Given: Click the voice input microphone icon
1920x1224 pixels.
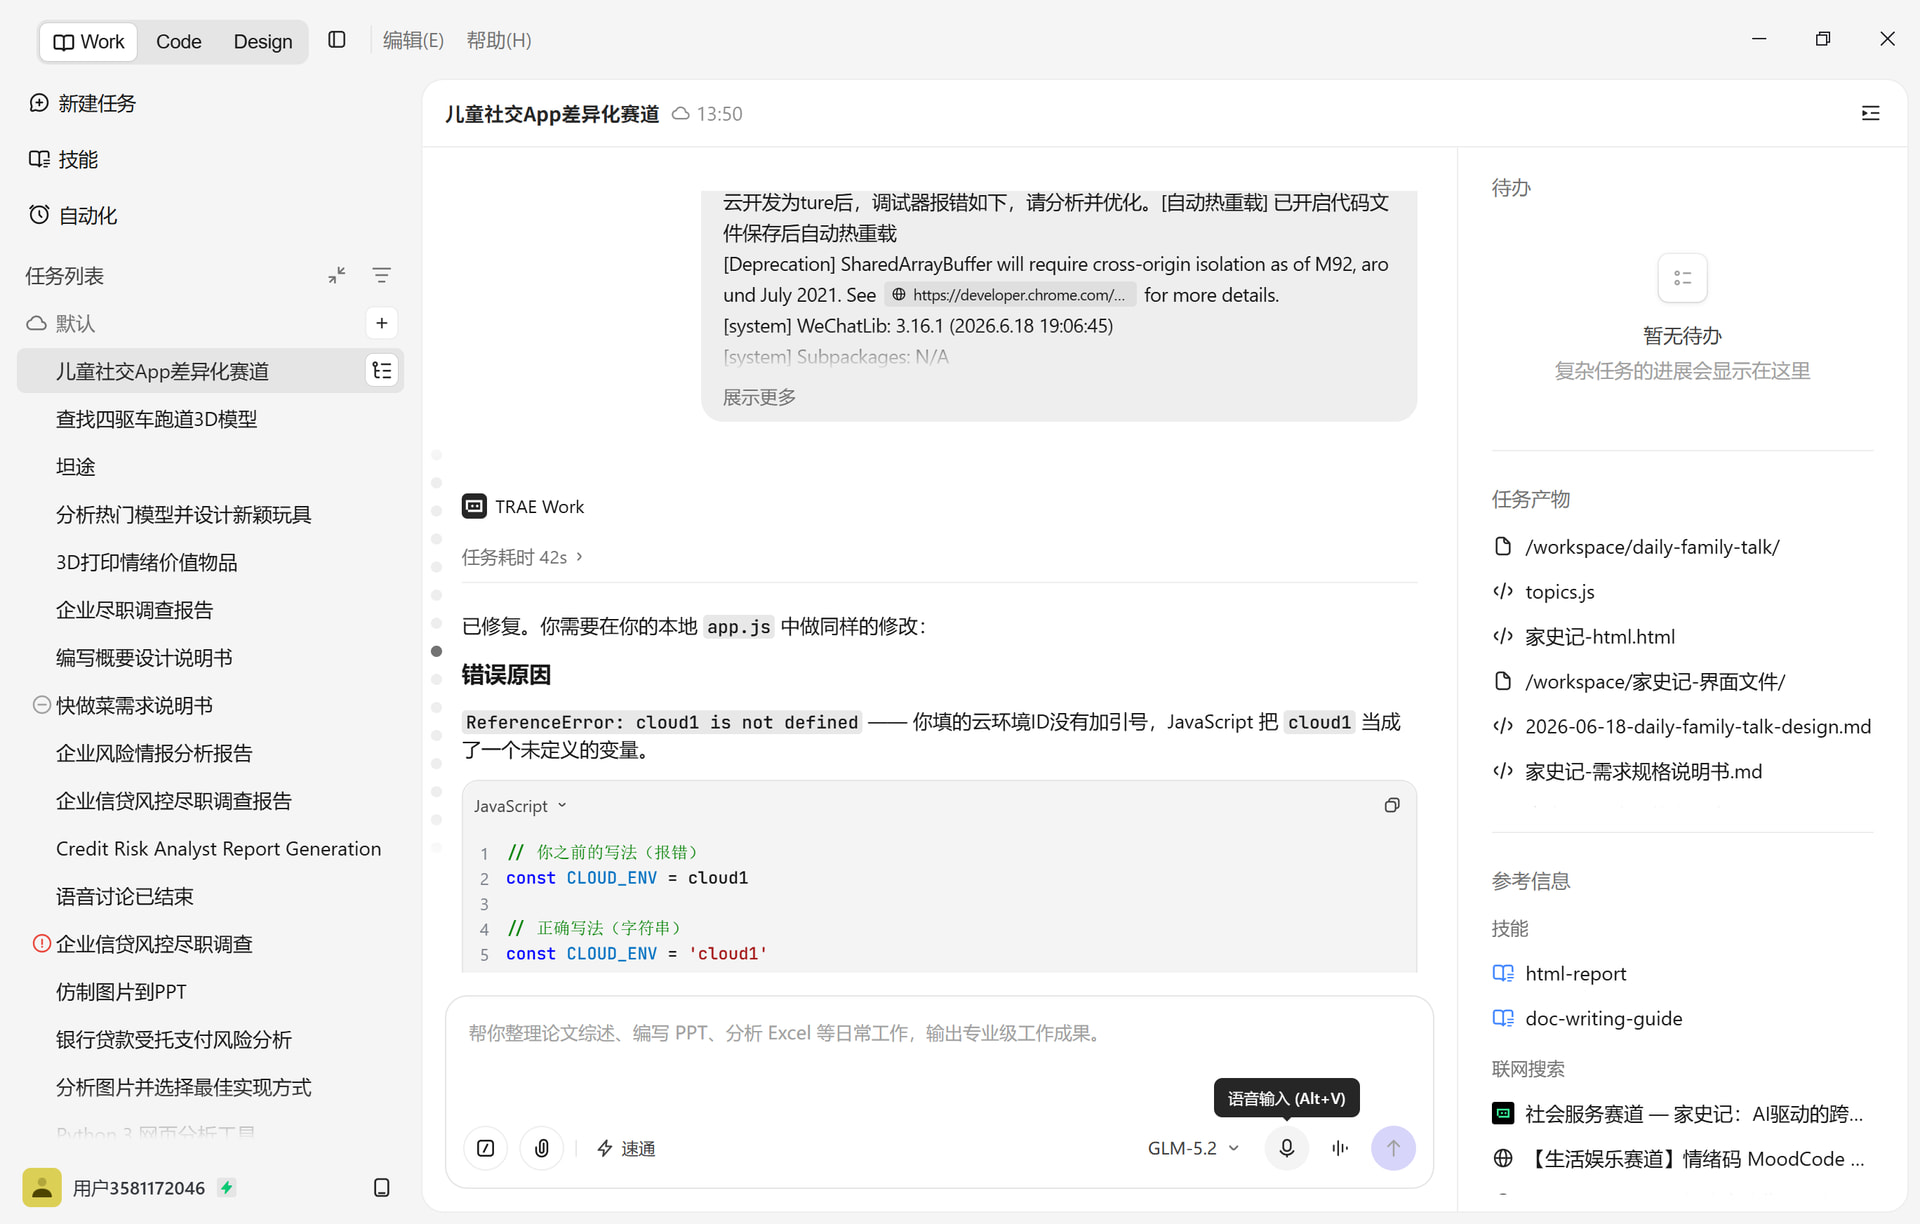Looking at the screenshot, I should click(1287, 1148).
